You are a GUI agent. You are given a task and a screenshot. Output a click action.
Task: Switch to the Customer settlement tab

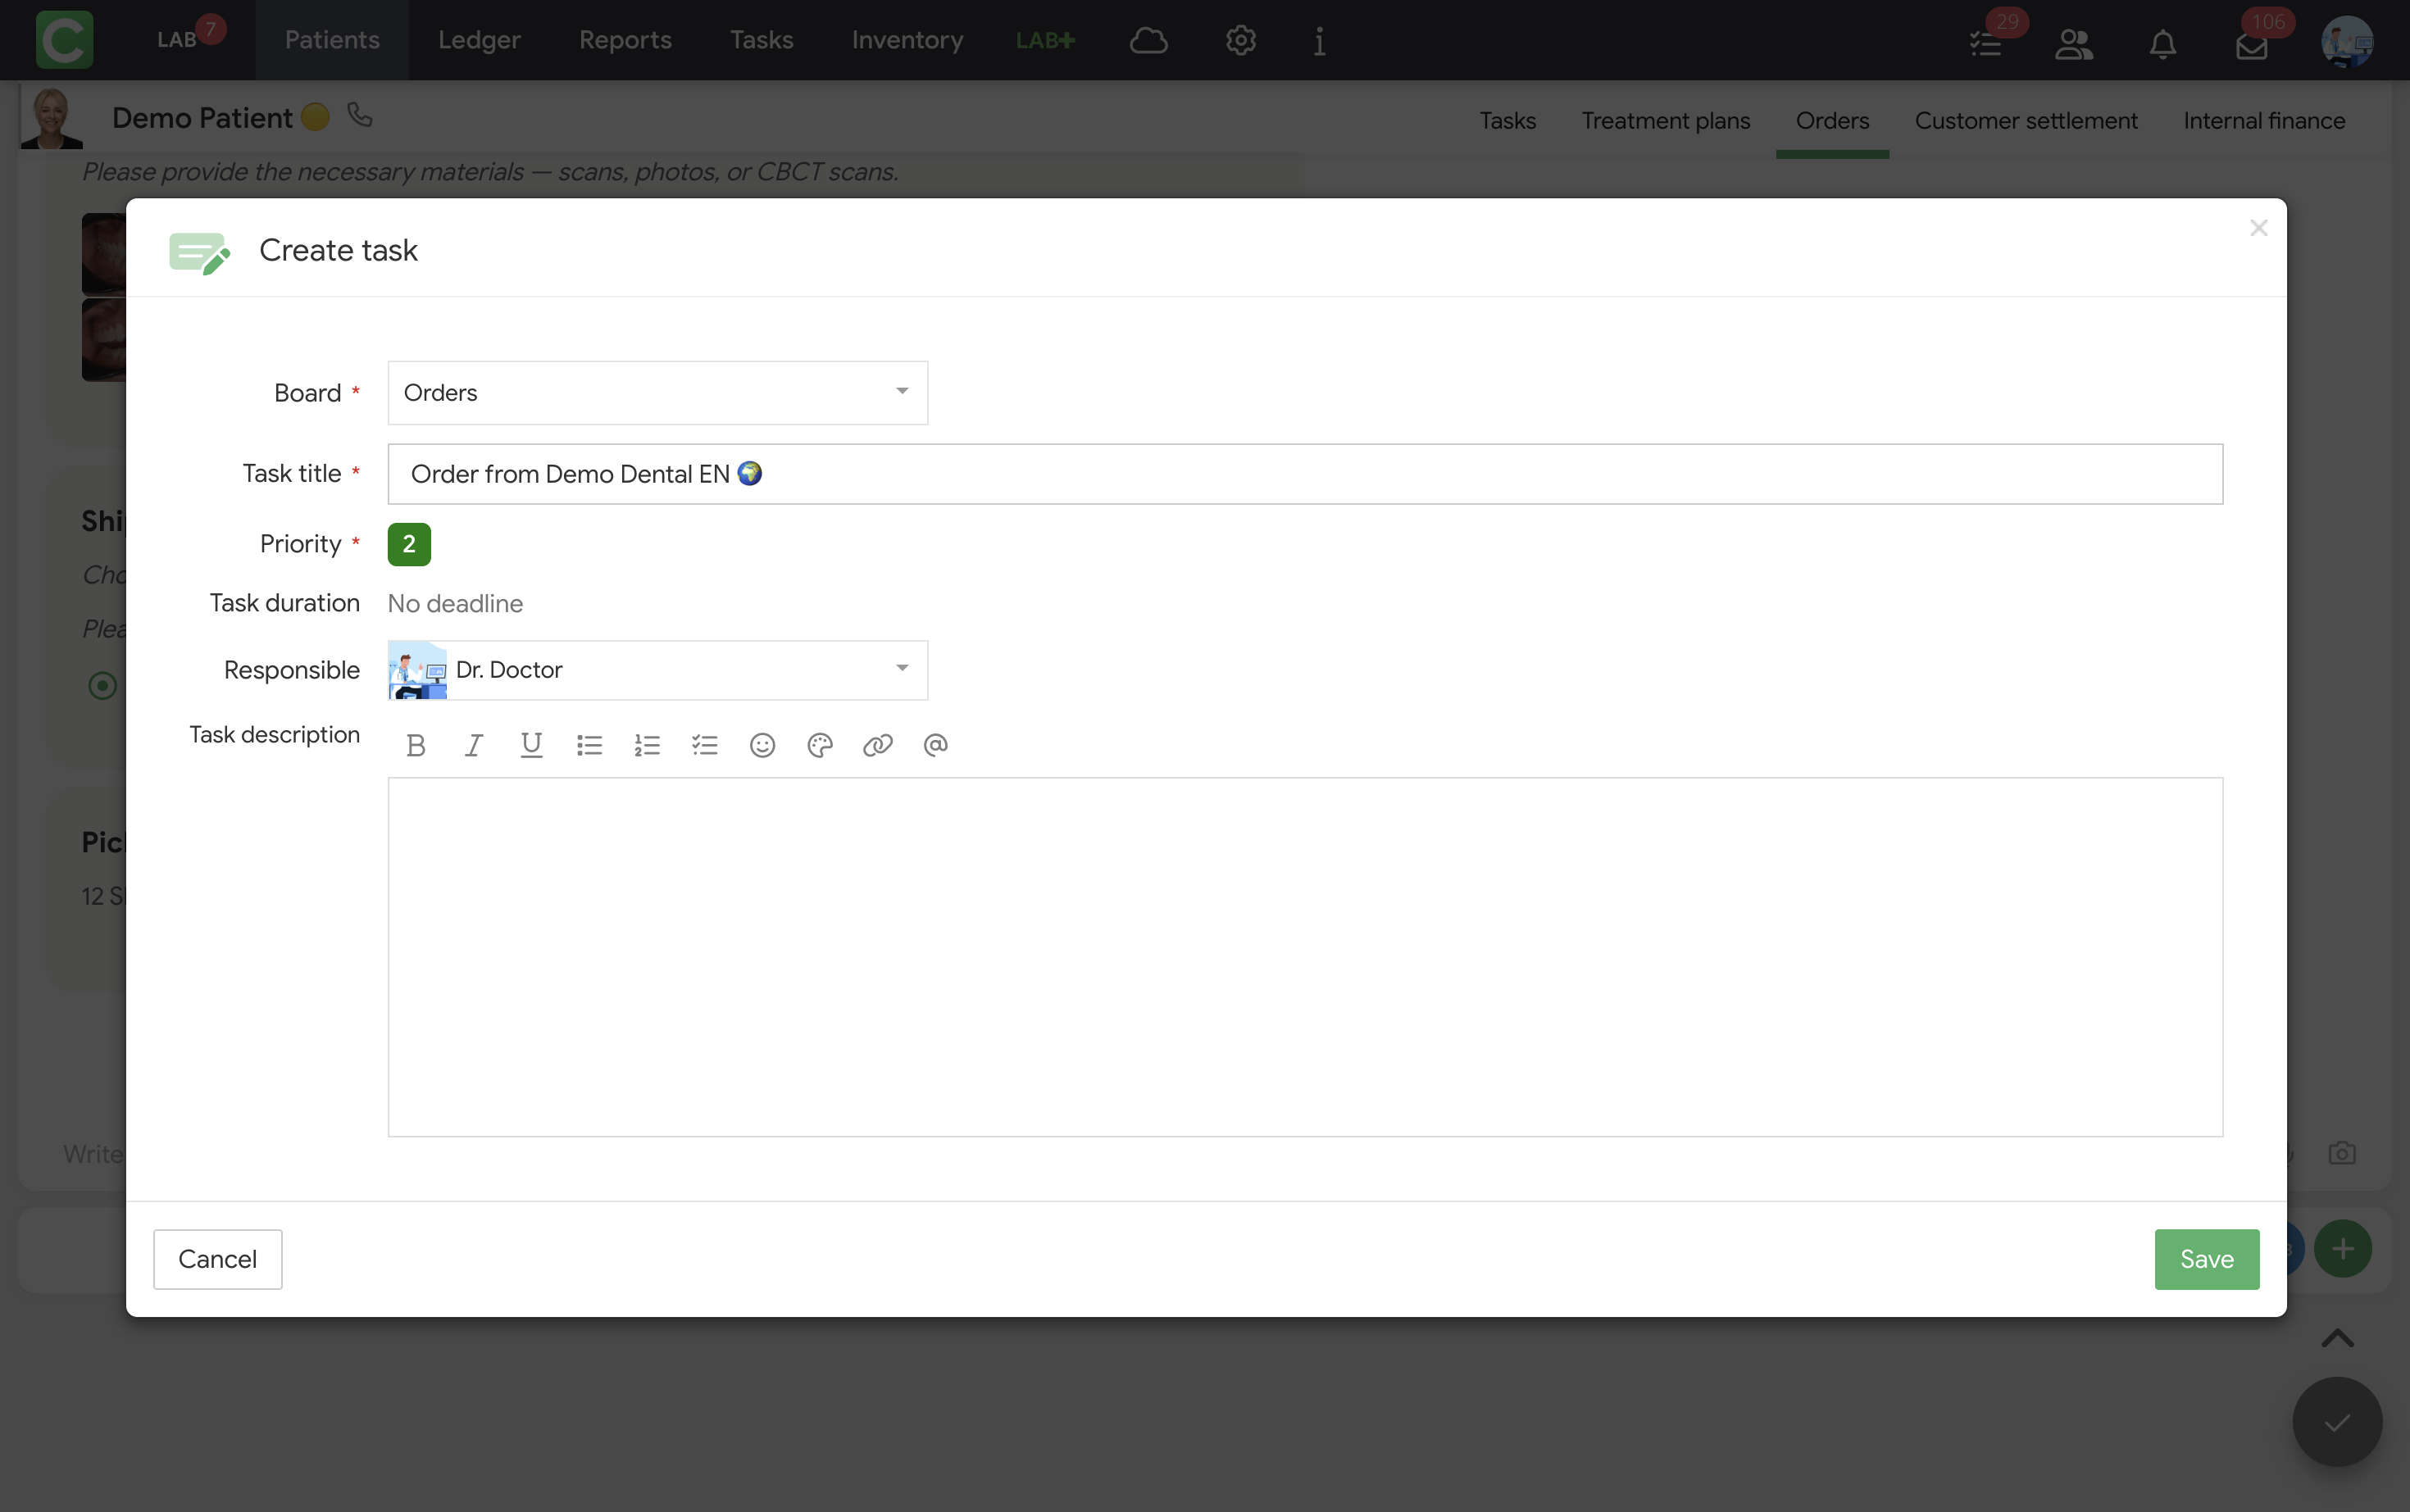tap(2025, 121)
